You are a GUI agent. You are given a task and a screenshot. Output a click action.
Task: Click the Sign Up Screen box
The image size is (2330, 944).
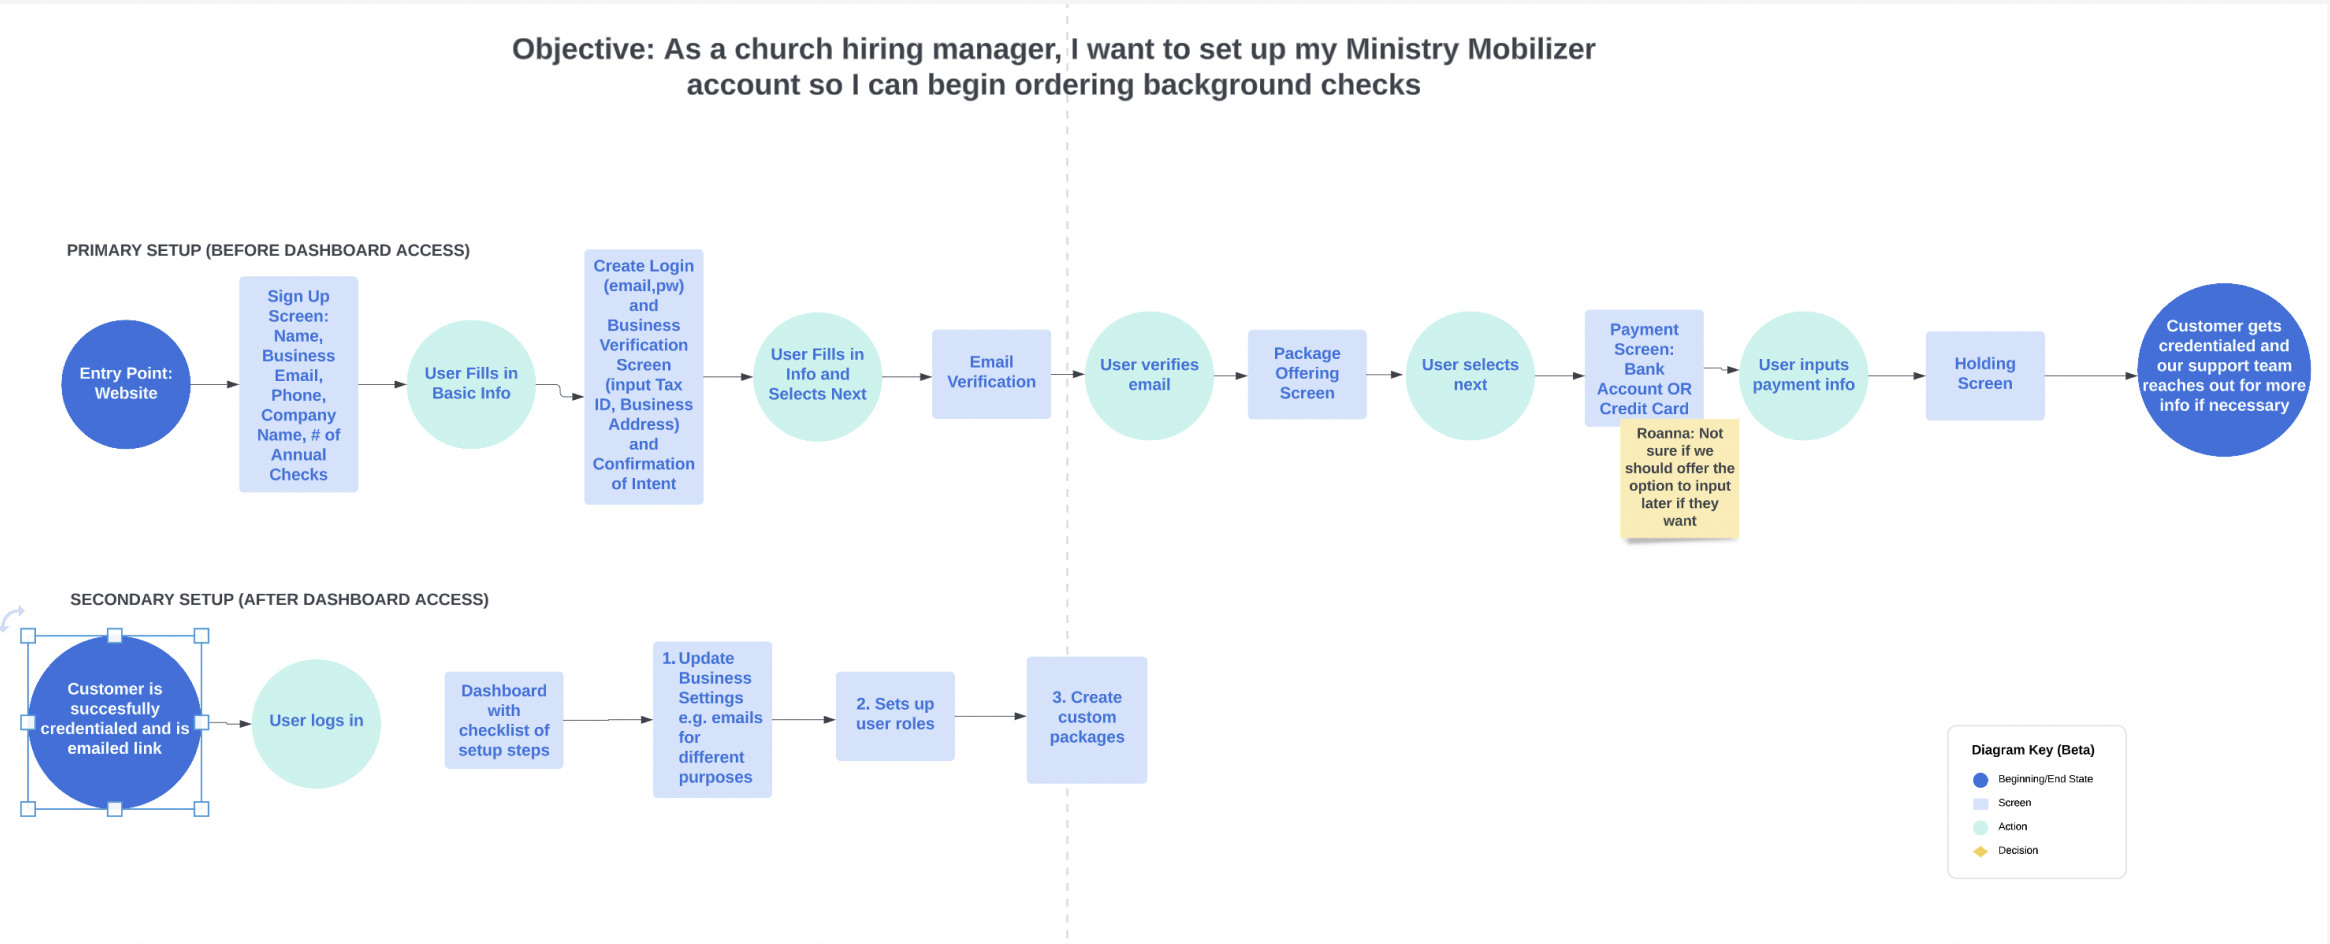tap(298, 384)
